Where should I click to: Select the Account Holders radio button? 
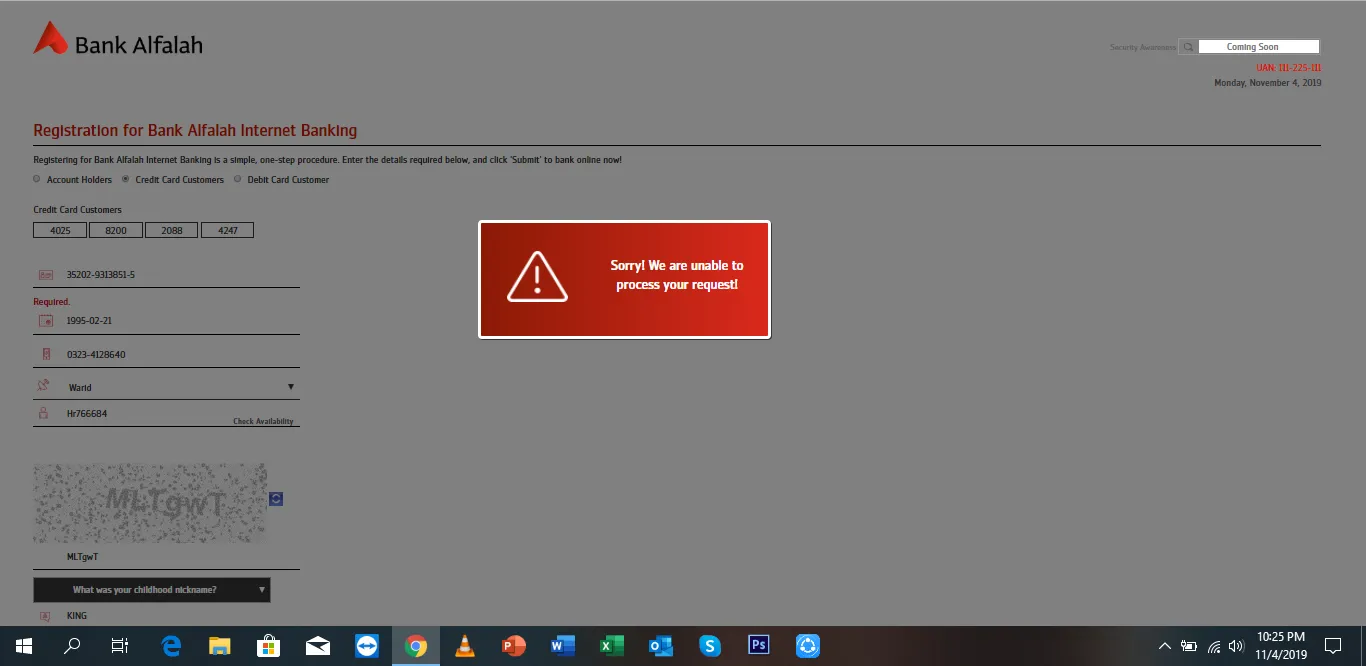(x=37, y=179)
